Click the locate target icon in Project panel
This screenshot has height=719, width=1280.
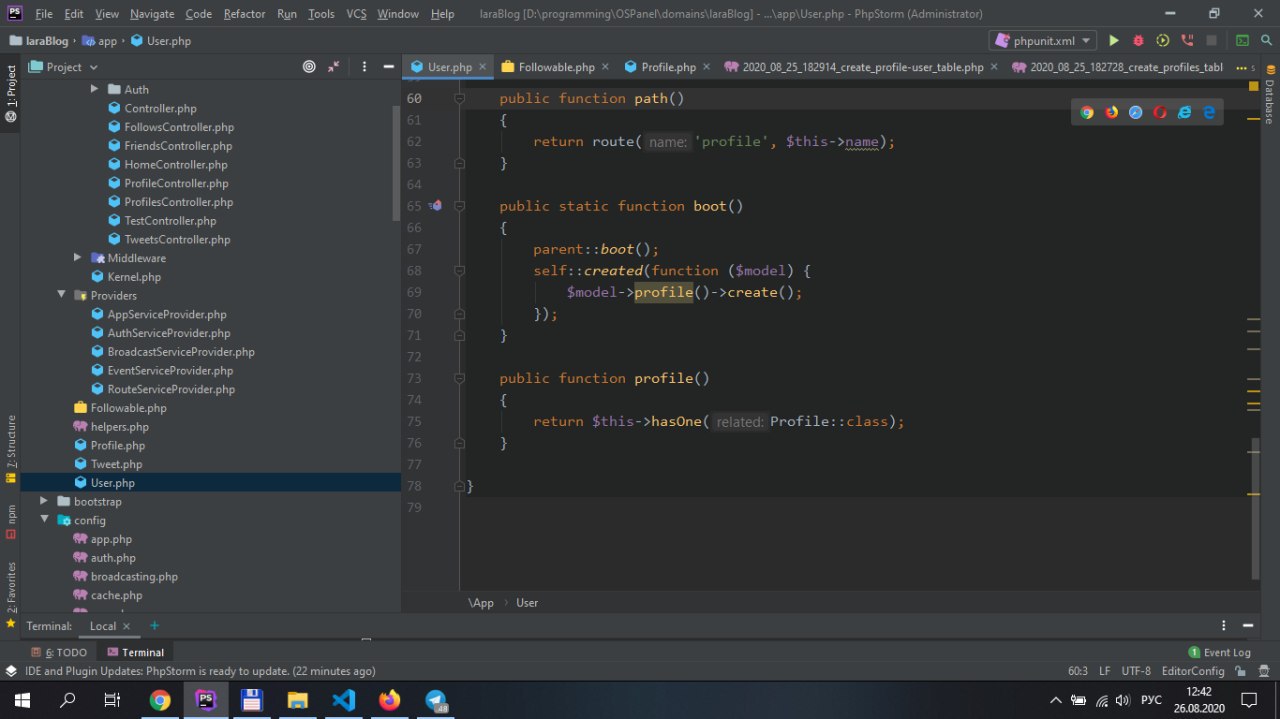[309, 67]
